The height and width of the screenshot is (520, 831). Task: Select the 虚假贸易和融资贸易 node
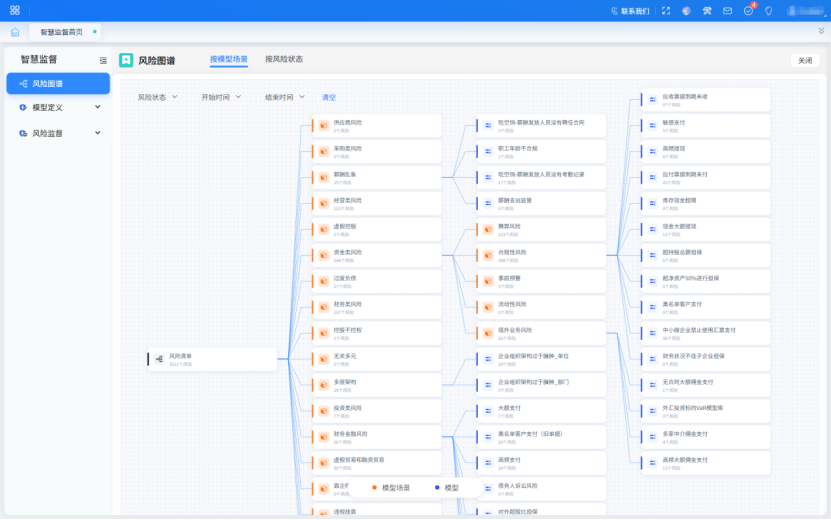pyautogui.click(x=377, y=463)
